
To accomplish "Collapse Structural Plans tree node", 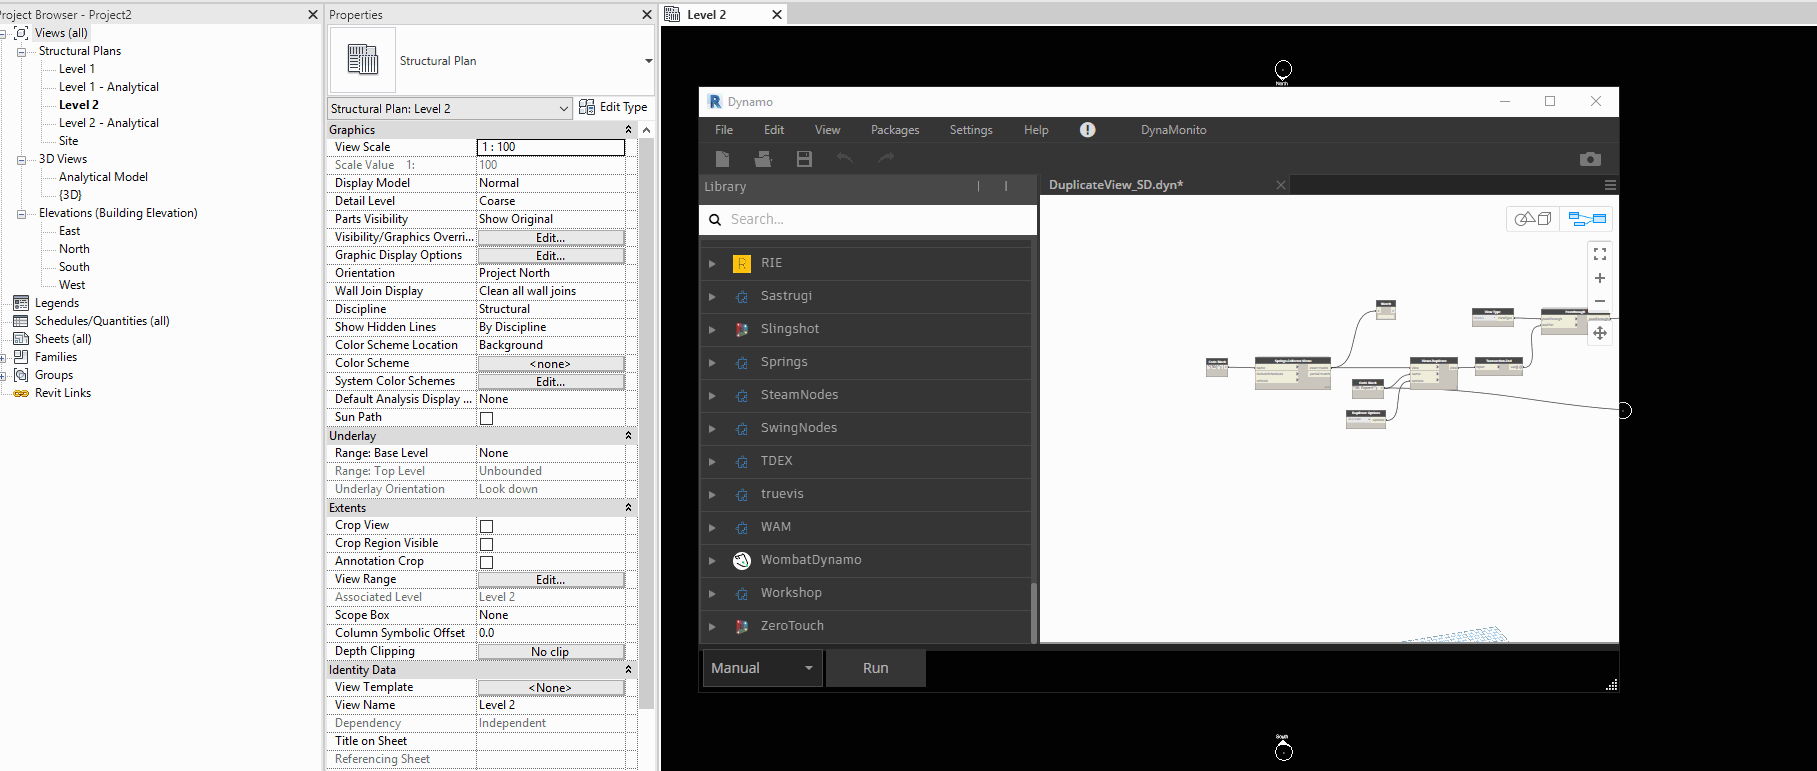I will point(21,51).
